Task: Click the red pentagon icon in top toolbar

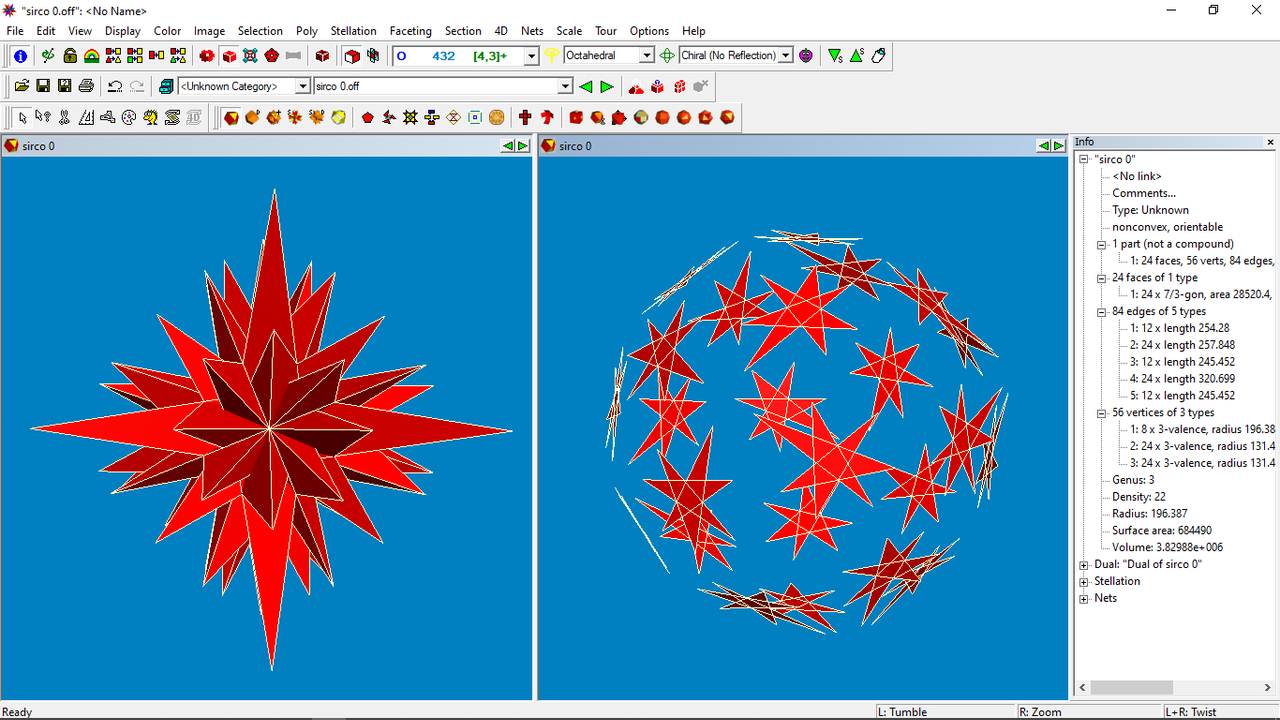Action: click(x=271, y=56)
